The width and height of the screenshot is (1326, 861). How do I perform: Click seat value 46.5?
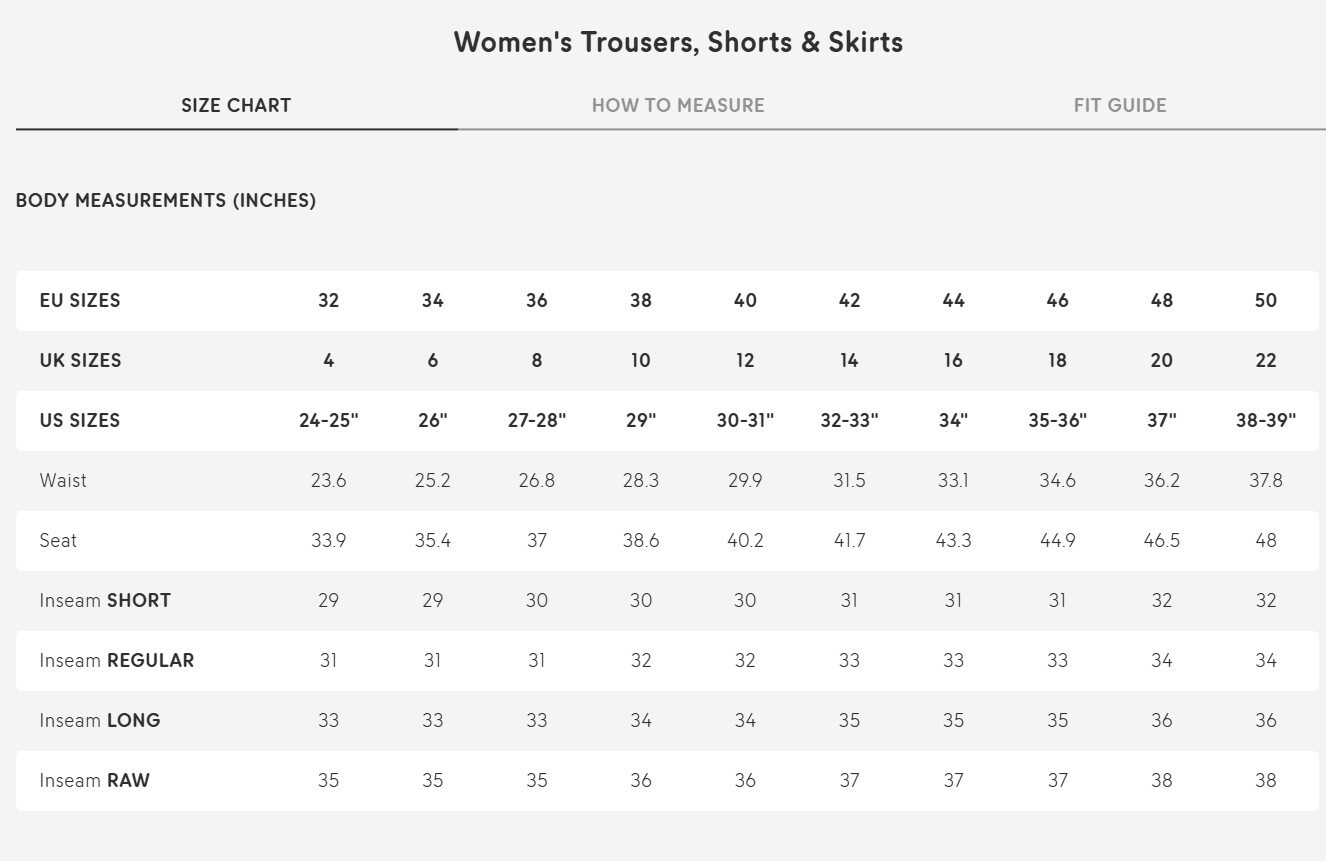[1162, 541]
